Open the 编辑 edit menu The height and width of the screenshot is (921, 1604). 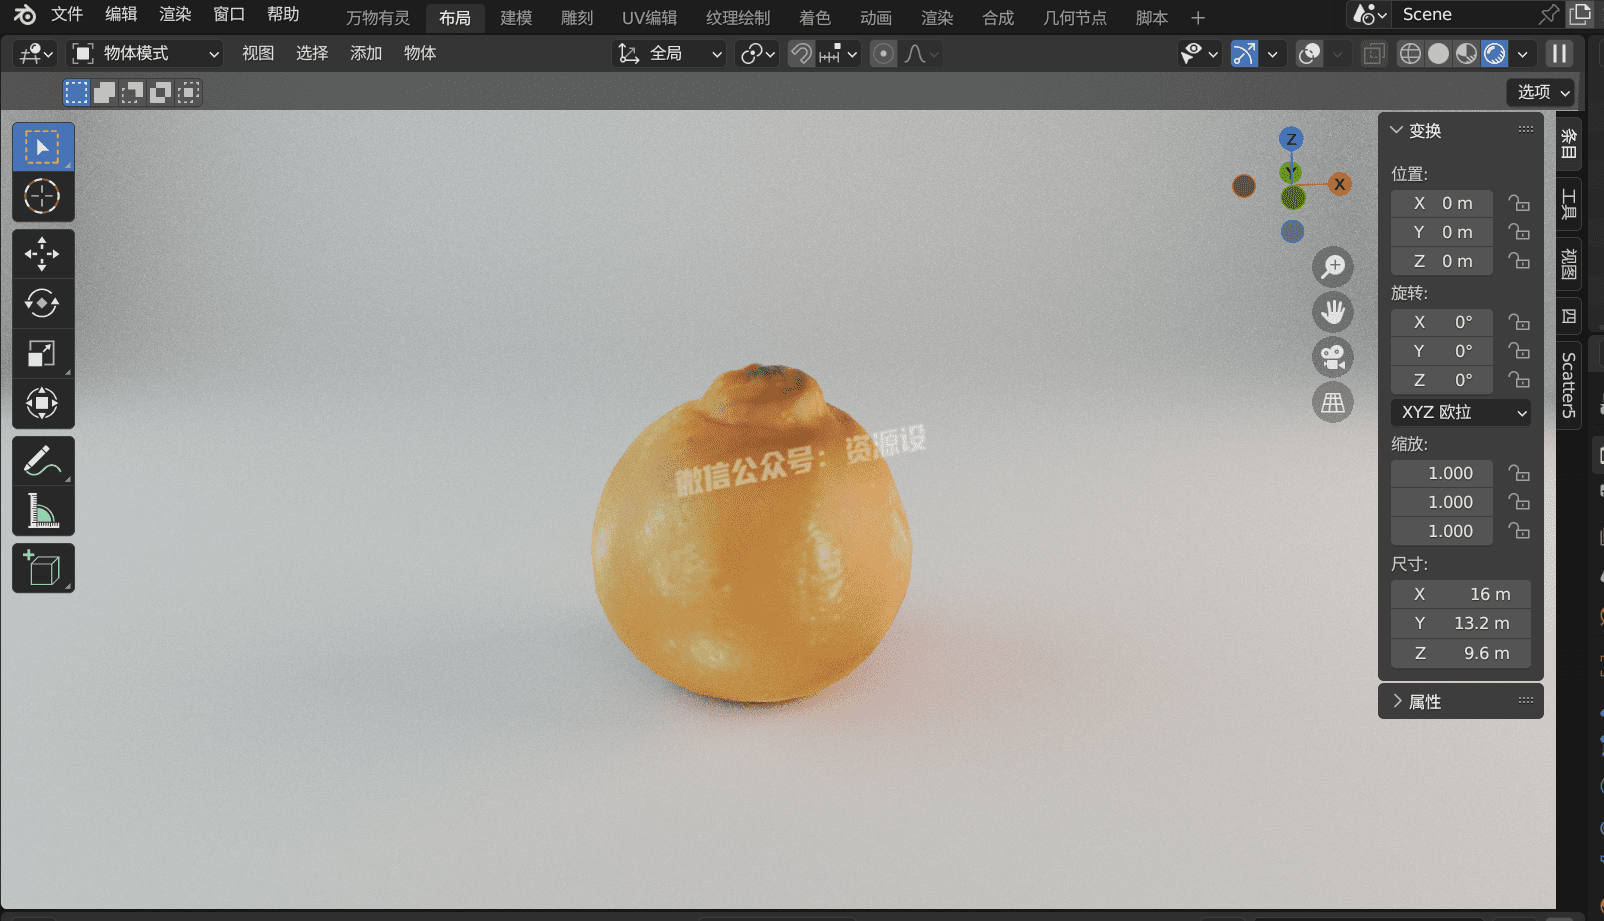[x=121, y=14]
